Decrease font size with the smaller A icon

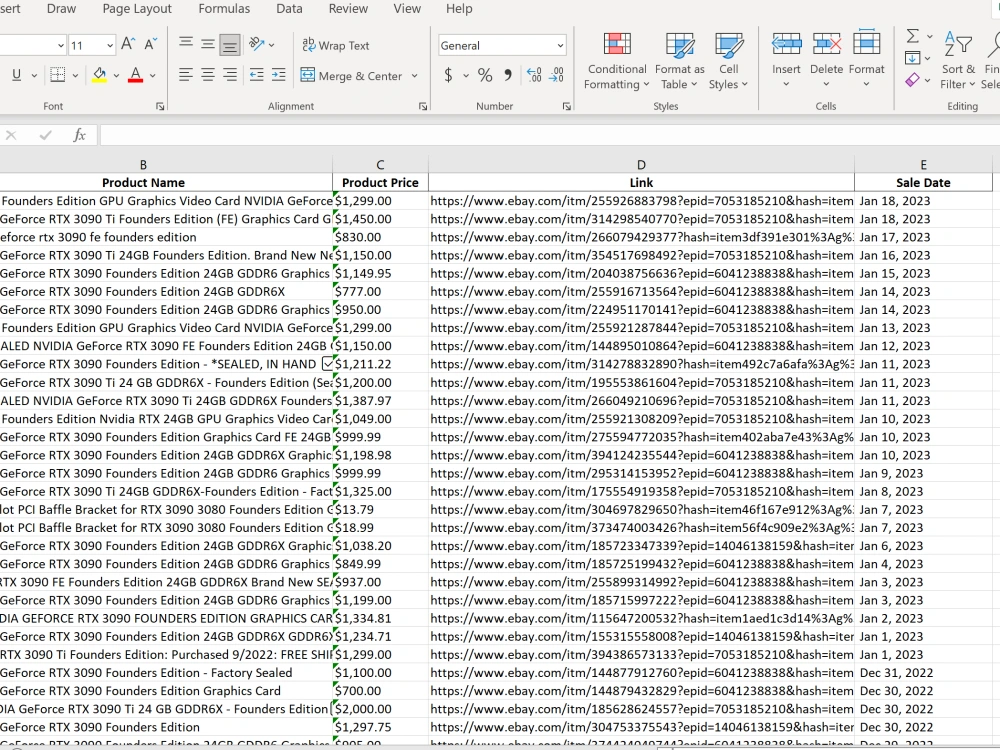pyautogui.click(x=151, y=44)
